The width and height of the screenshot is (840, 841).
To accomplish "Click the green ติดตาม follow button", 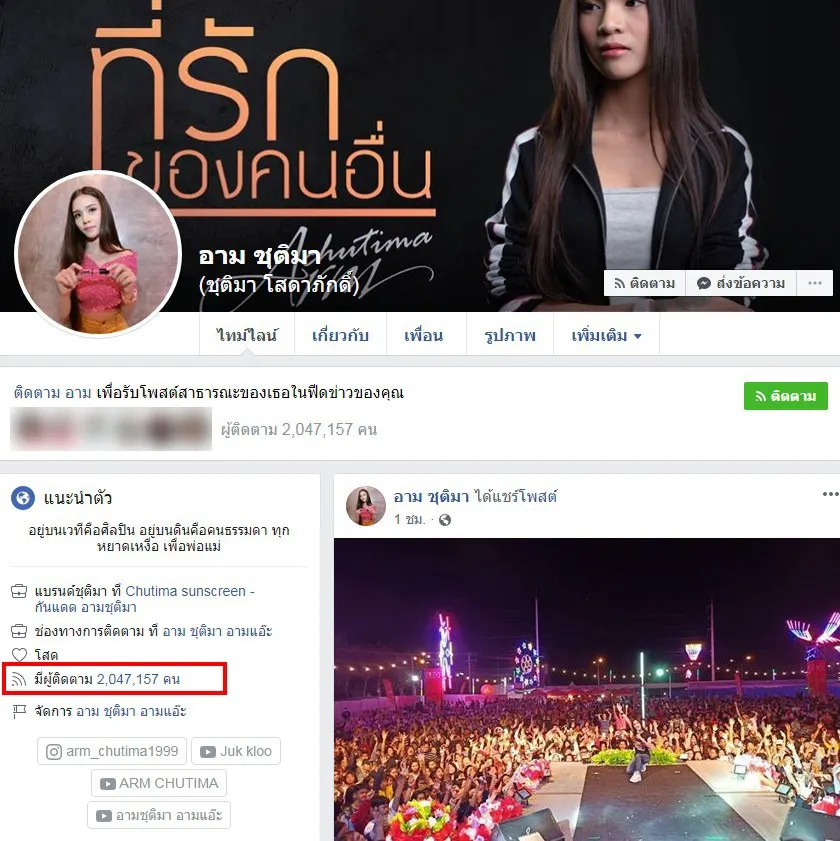I will (x=786, y=396).
